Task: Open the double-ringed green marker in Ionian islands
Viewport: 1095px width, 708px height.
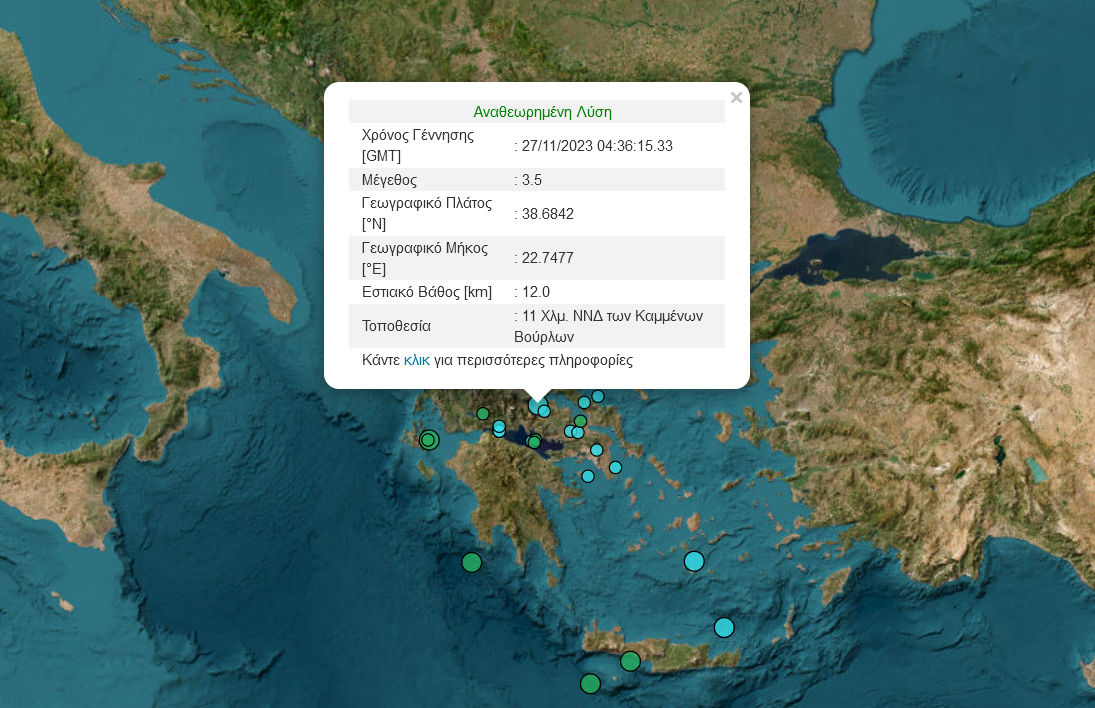Action: tap(429, 439)
